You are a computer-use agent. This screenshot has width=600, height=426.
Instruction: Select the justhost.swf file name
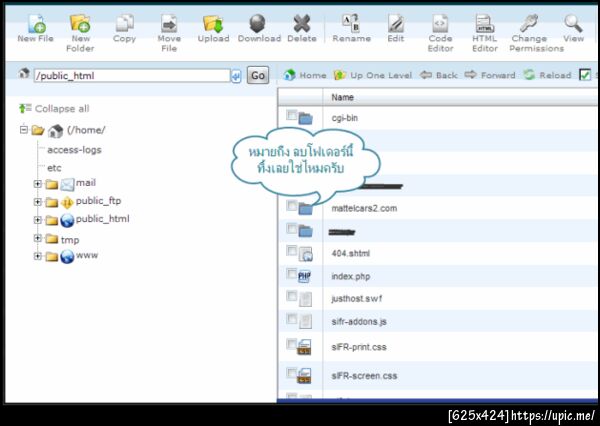click(357, 299)
